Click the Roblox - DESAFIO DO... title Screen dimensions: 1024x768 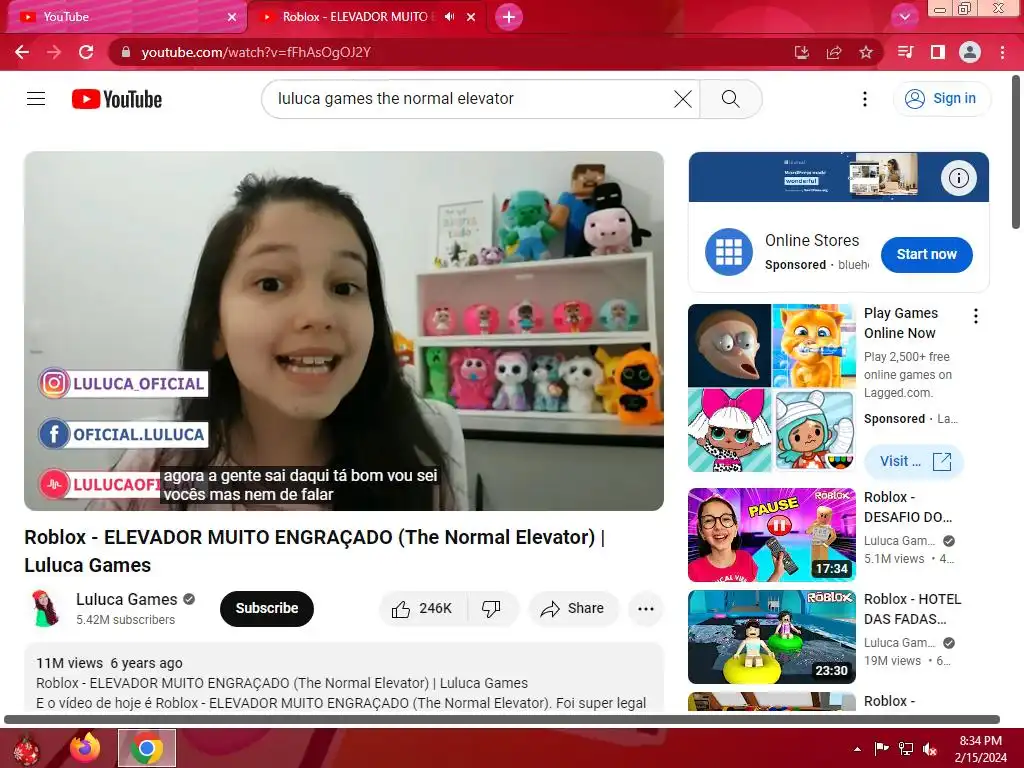tap(908, 507)
